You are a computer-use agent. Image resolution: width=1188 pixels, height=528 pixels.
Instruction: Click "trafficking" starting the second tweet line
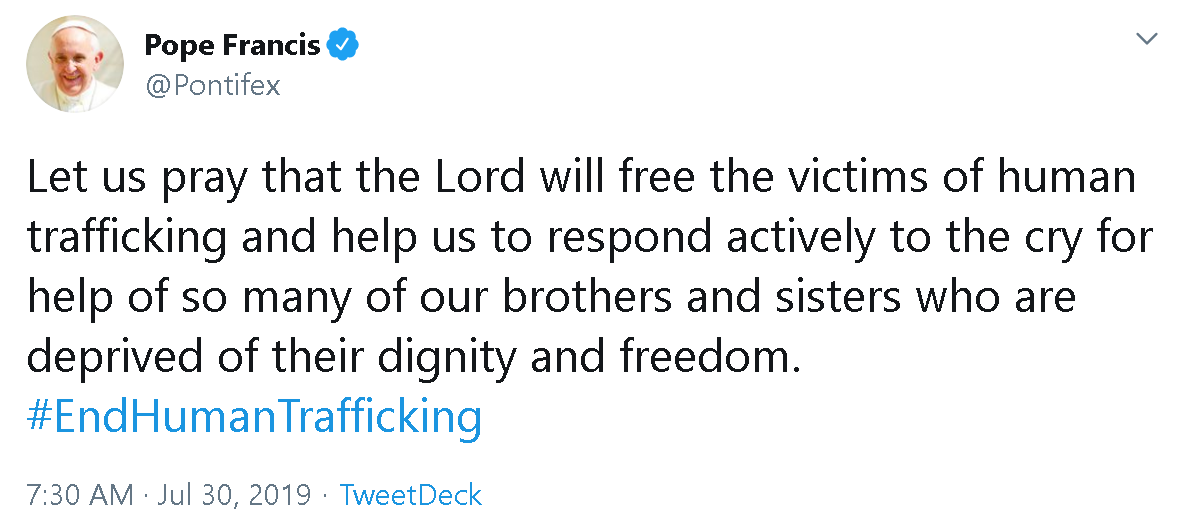click(x=124, y=239)
